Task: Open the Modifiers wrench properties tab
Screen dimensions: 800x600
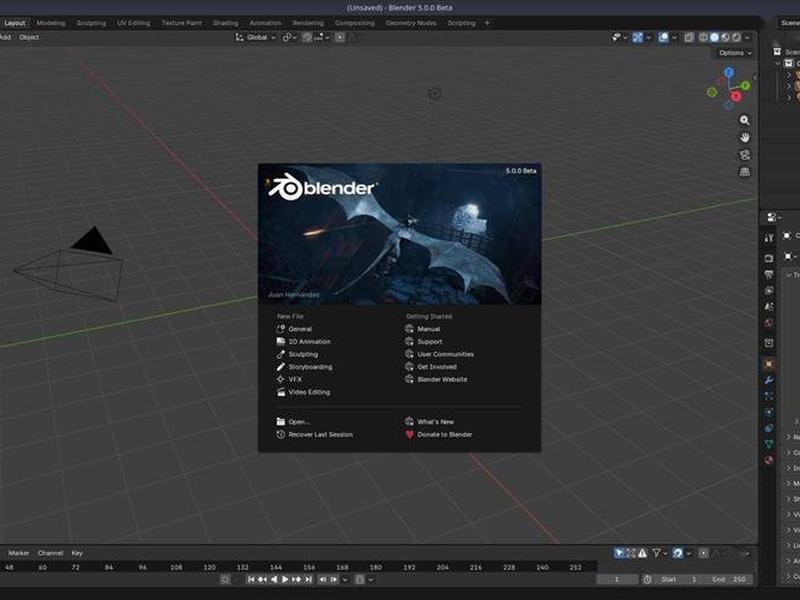Action: pos(769,380)
